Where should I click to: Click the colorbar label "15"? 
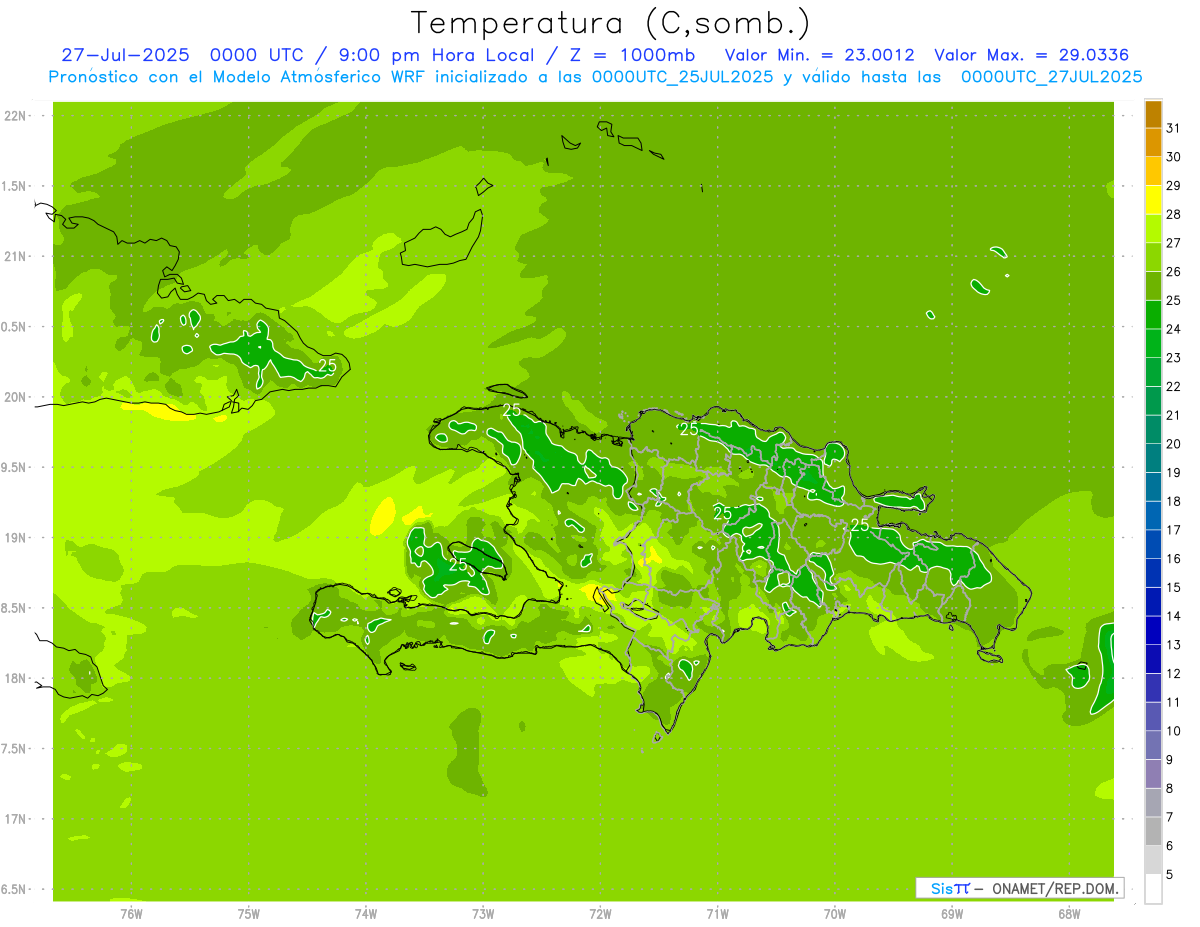click(1174, 587)
